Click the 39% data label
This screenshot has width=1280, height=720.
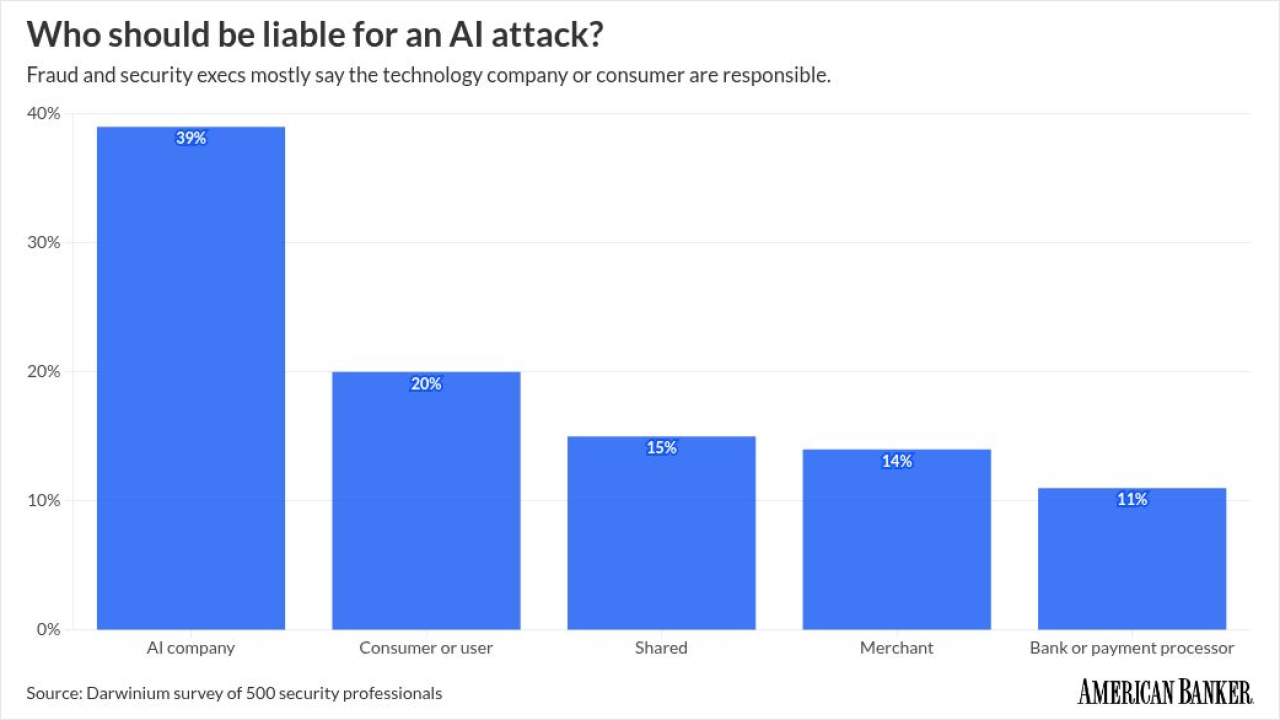click(191, 139)
